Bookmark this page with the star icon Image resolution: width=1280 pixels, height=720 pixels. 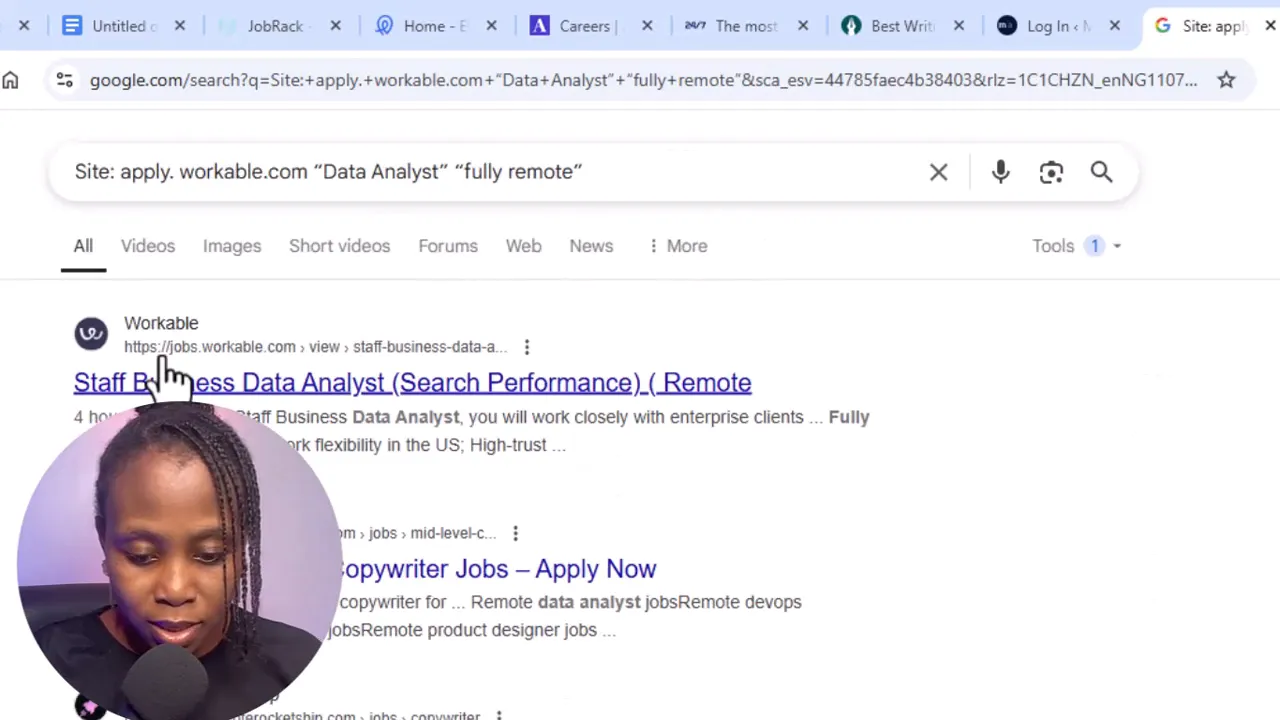pyautogui.click(x=1226, y=80)
